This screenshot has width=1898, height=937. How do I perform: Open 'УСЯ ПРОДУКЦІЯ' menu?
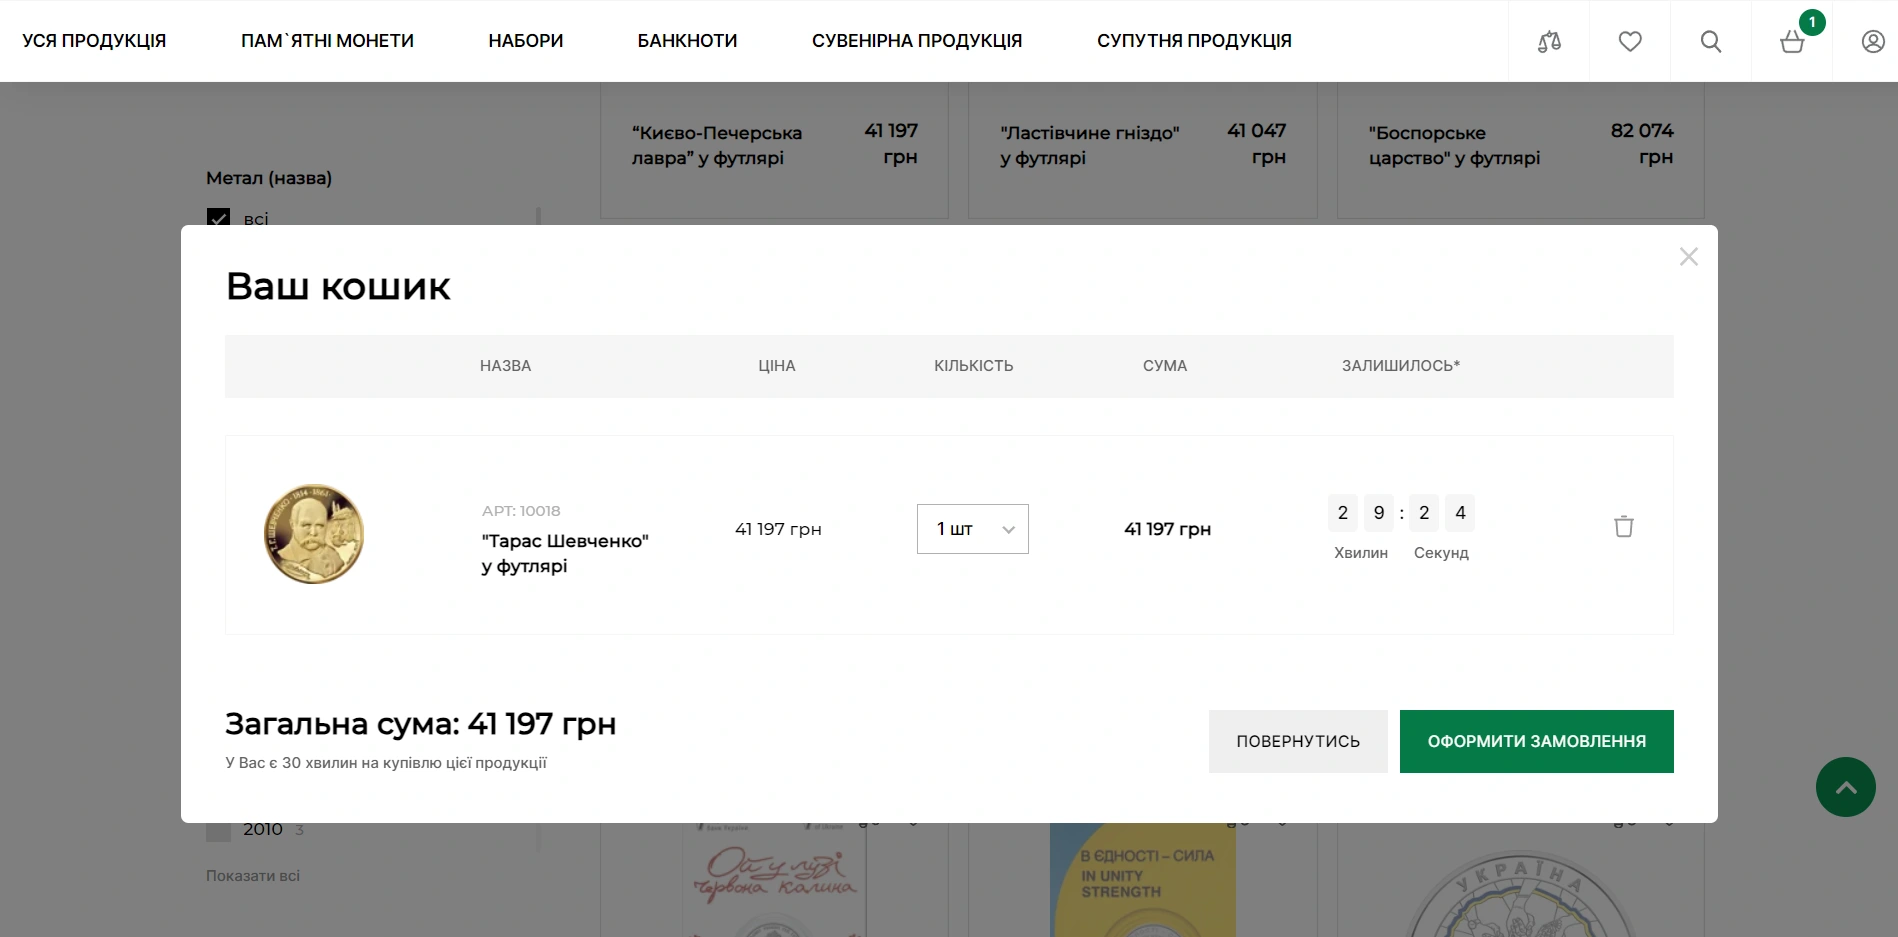point(94,41)
